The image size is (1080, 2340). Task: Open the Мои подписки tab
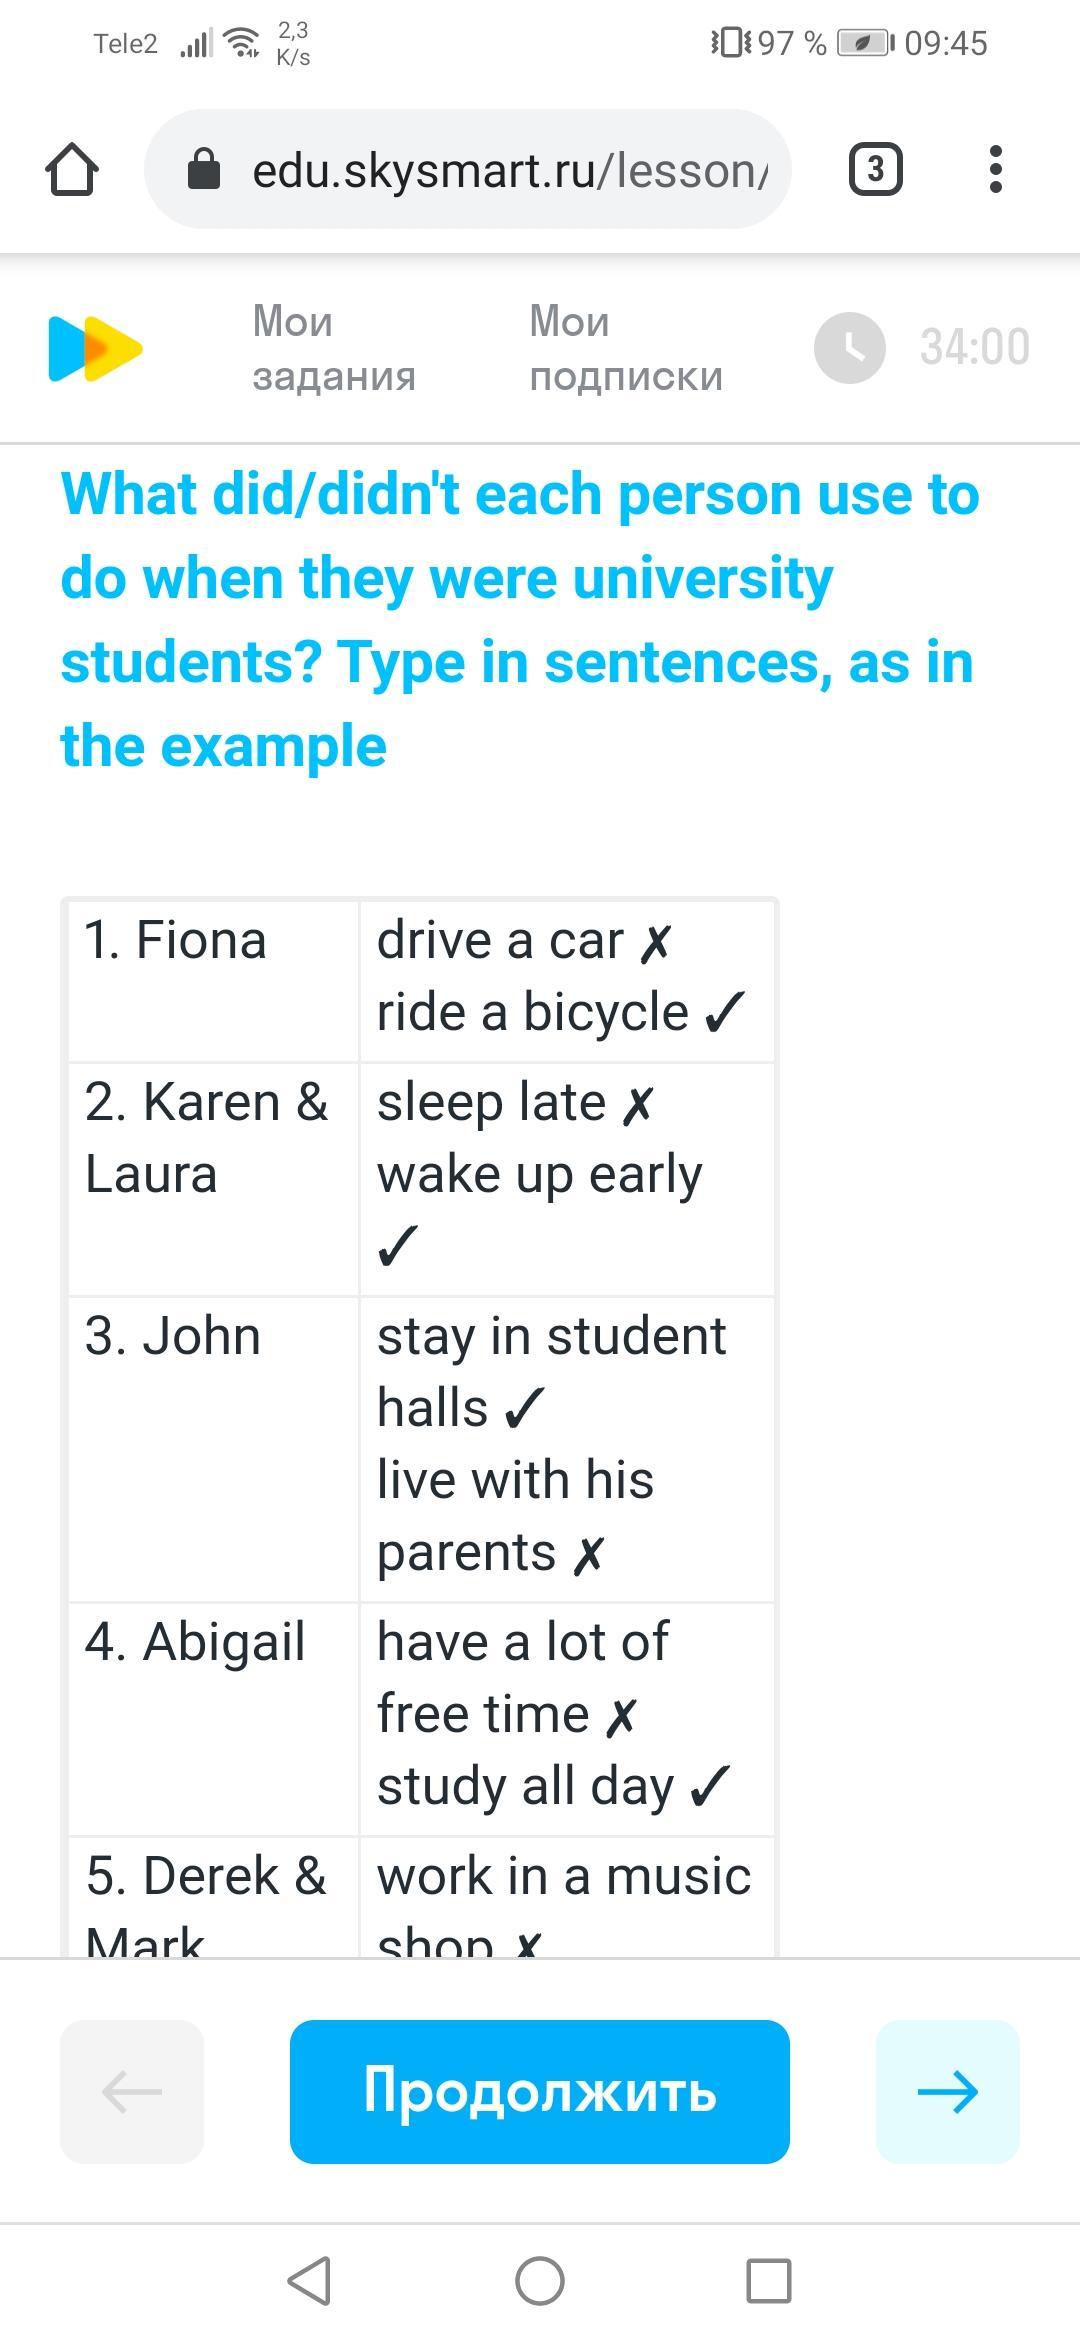tap(625, 348)
